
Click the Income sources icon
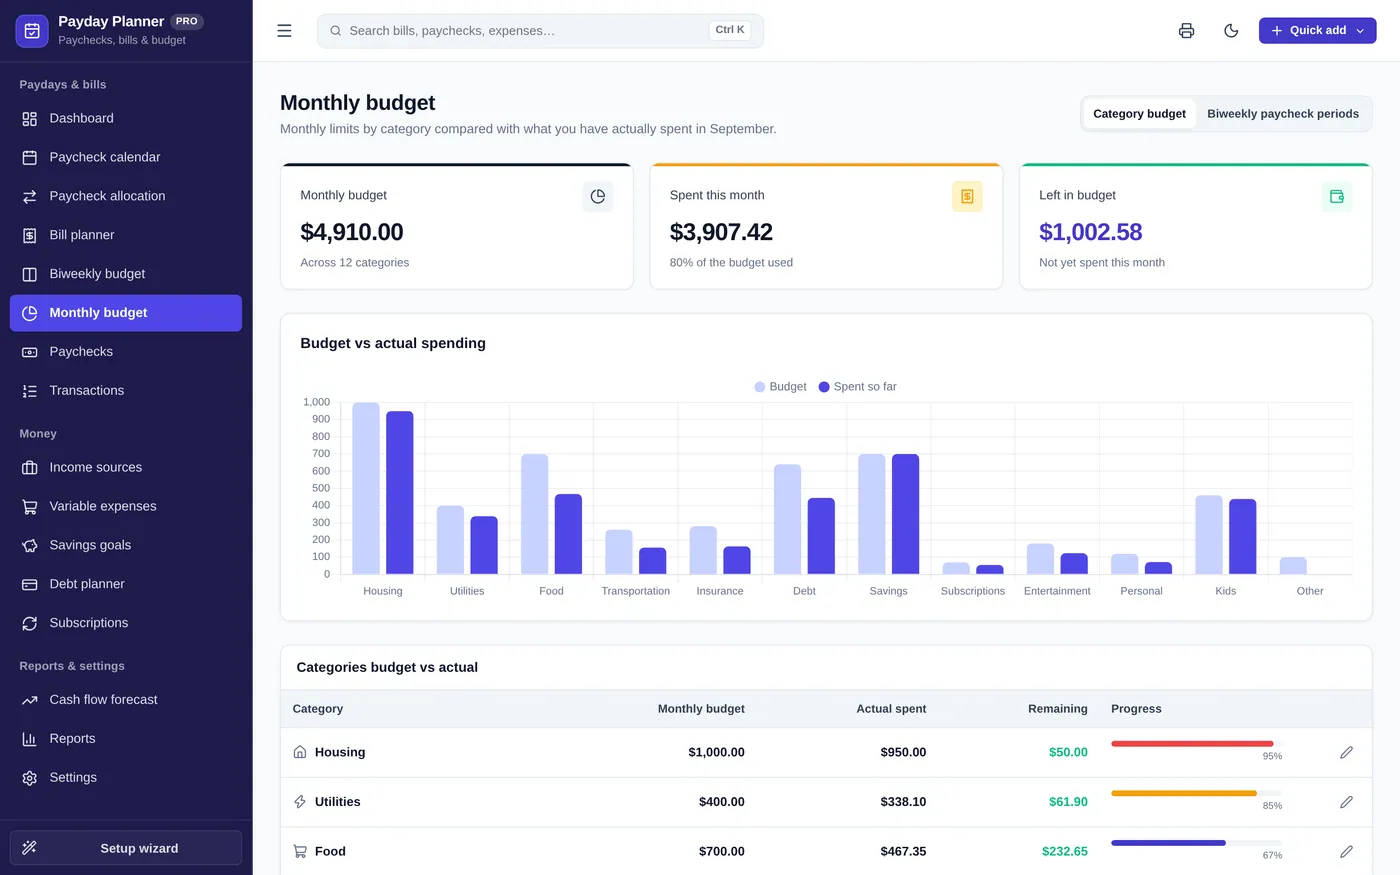point(30,468)
